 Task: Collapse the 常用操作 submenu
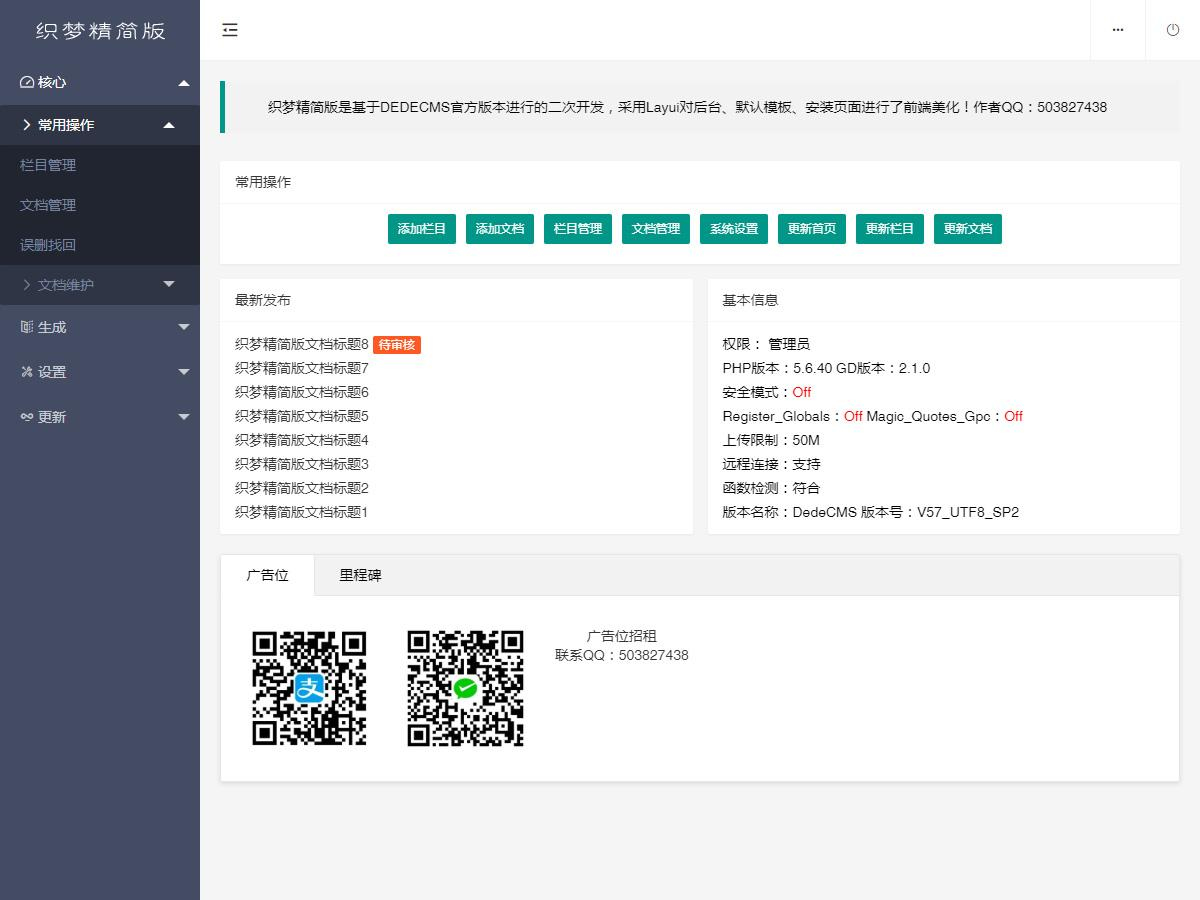100,125
